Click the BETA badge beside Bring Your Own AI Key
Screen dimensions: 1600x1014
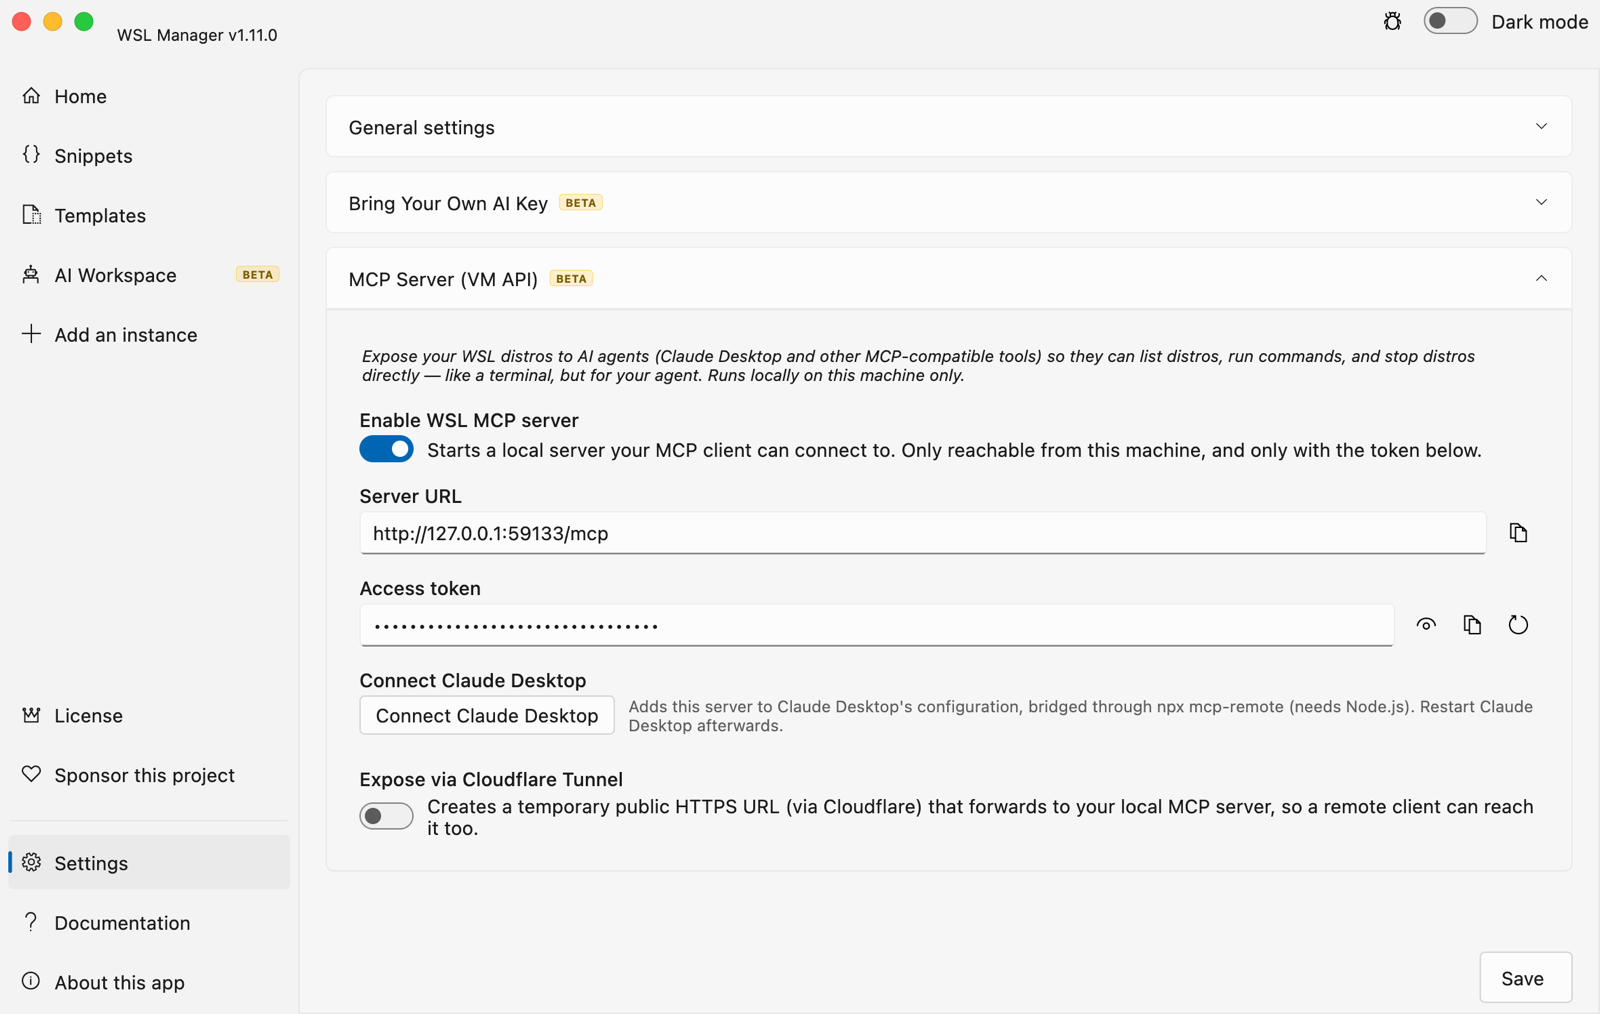581,203
